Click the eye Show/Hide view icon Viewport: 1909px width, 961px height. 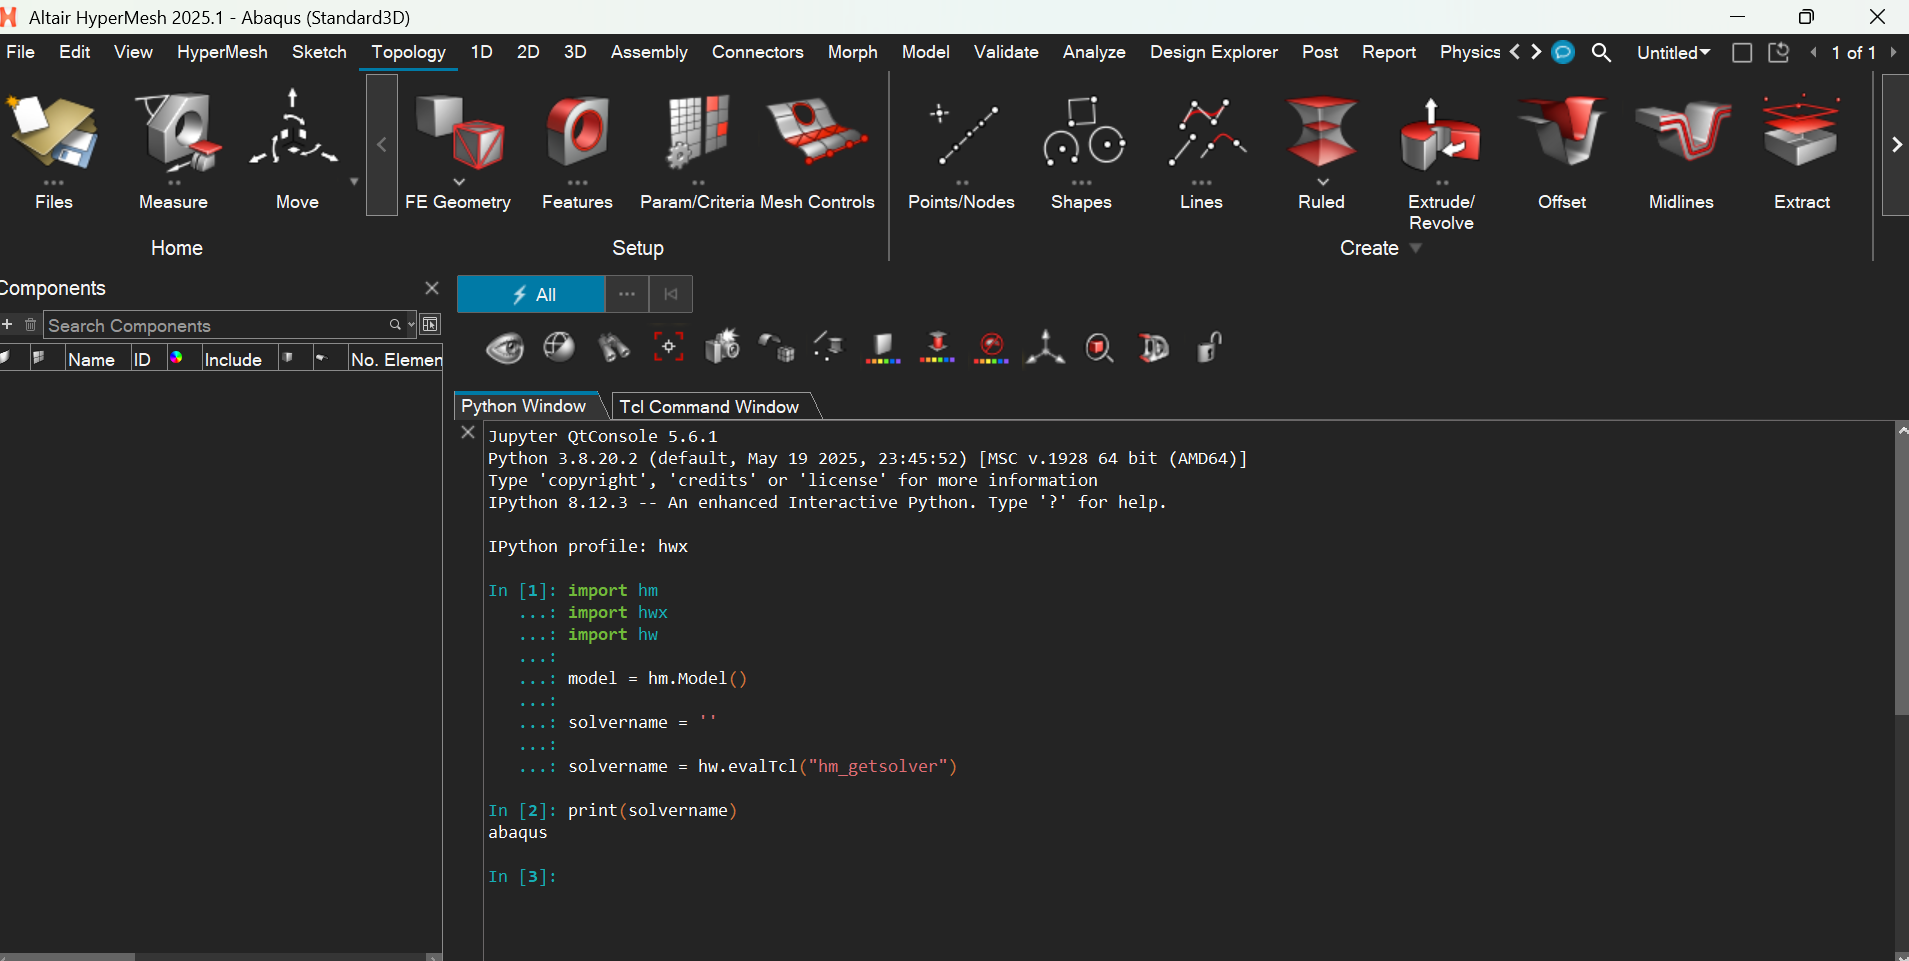(x=505, y=348)
